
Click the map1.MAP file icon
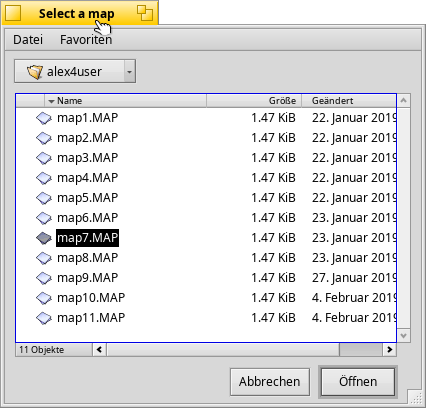coord(44,118)
